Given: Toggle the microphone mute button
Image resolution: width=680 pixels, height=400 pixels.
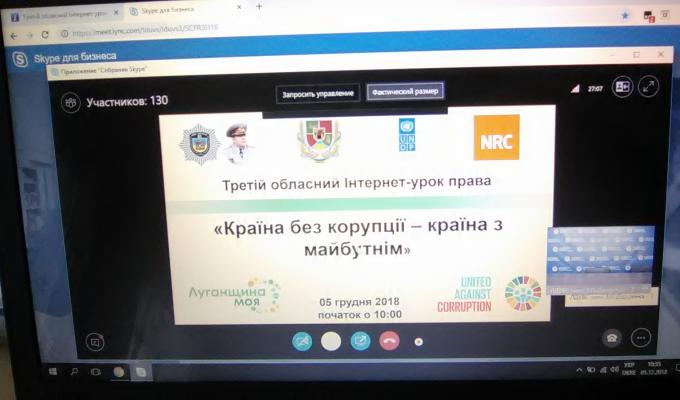Looking at the screenshot, I should 331,341.
